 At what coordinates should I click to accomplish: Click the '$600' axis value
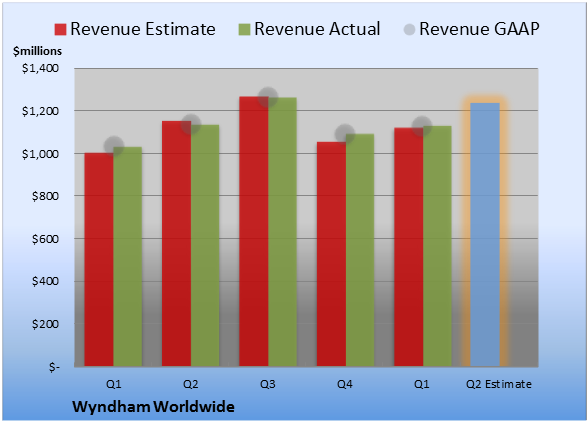coord(45,239)
